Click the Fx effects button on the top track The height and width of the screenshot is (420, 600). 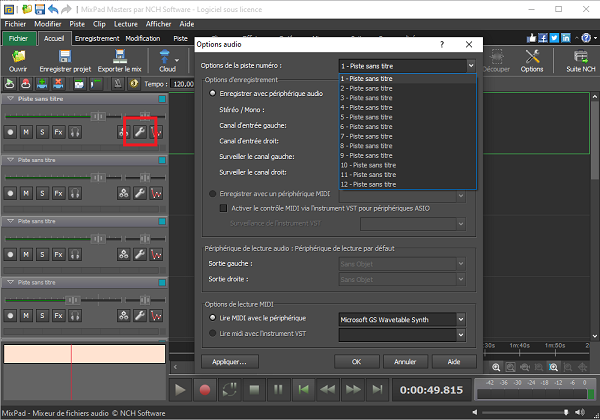pyautogui.click(x=59, y=132)
